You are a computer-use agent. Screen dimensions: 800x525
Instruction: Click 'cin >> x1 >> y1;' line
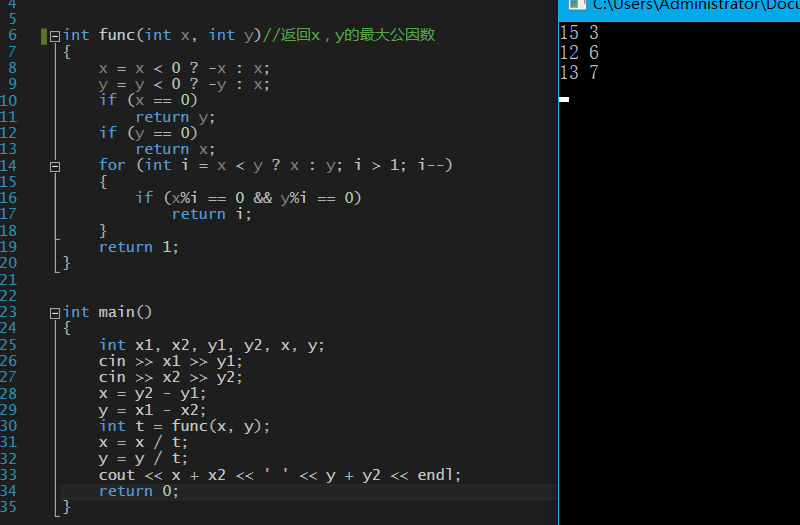[x=170, y=361]
